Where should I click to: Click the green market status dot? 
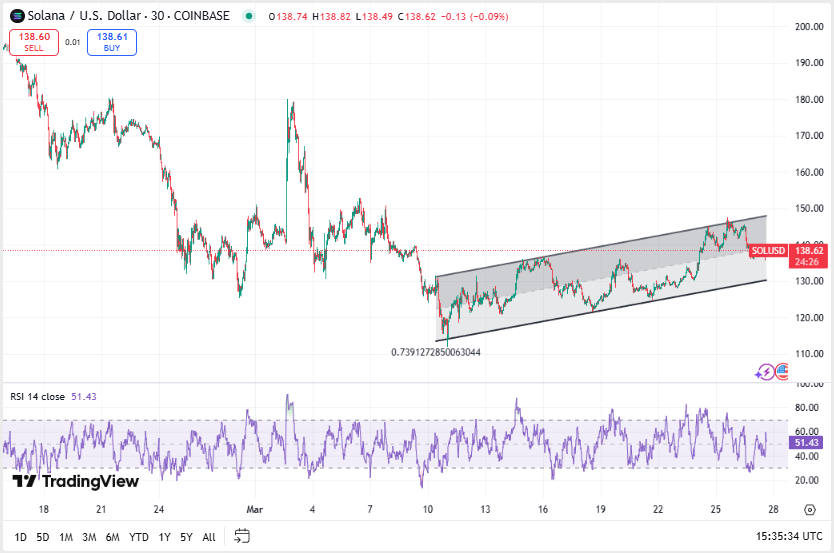248,16
